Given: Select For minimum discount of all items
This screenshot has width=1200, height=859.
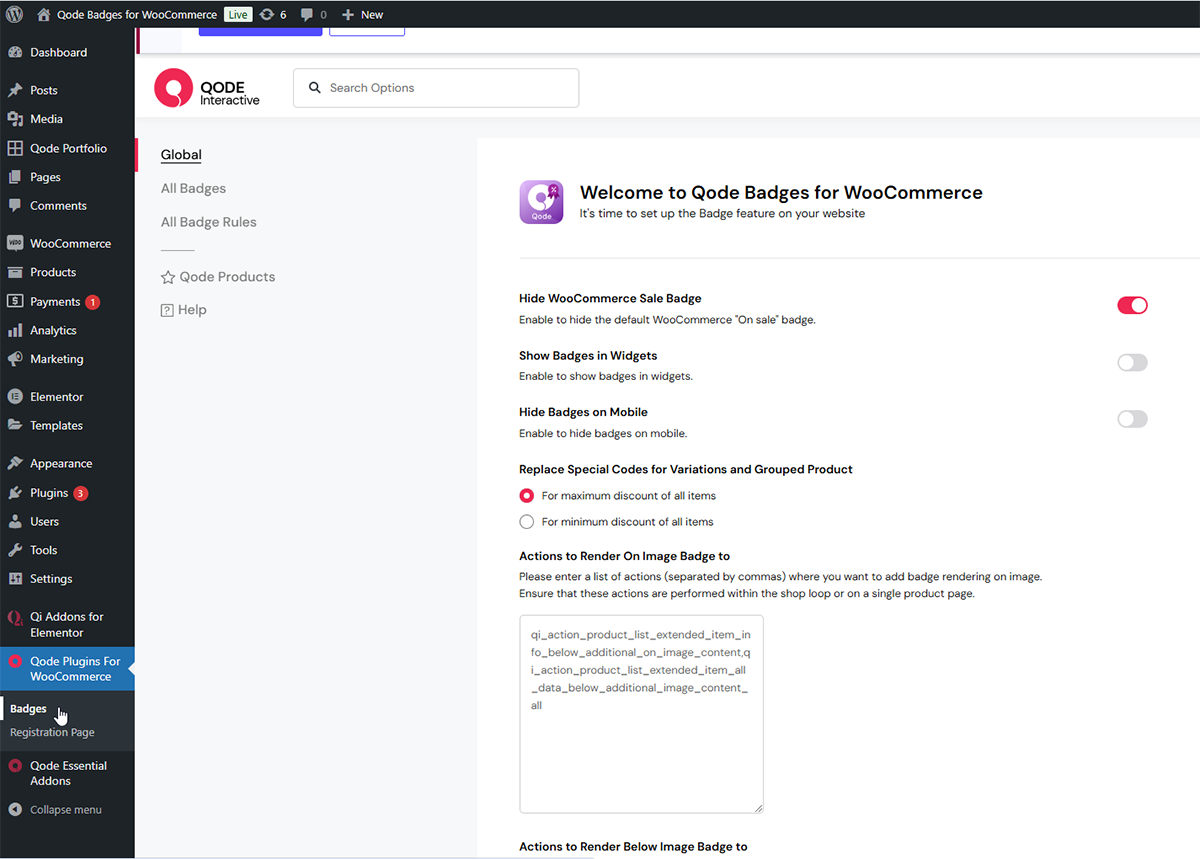Looking at the screenshot, I should click(527, 522).
